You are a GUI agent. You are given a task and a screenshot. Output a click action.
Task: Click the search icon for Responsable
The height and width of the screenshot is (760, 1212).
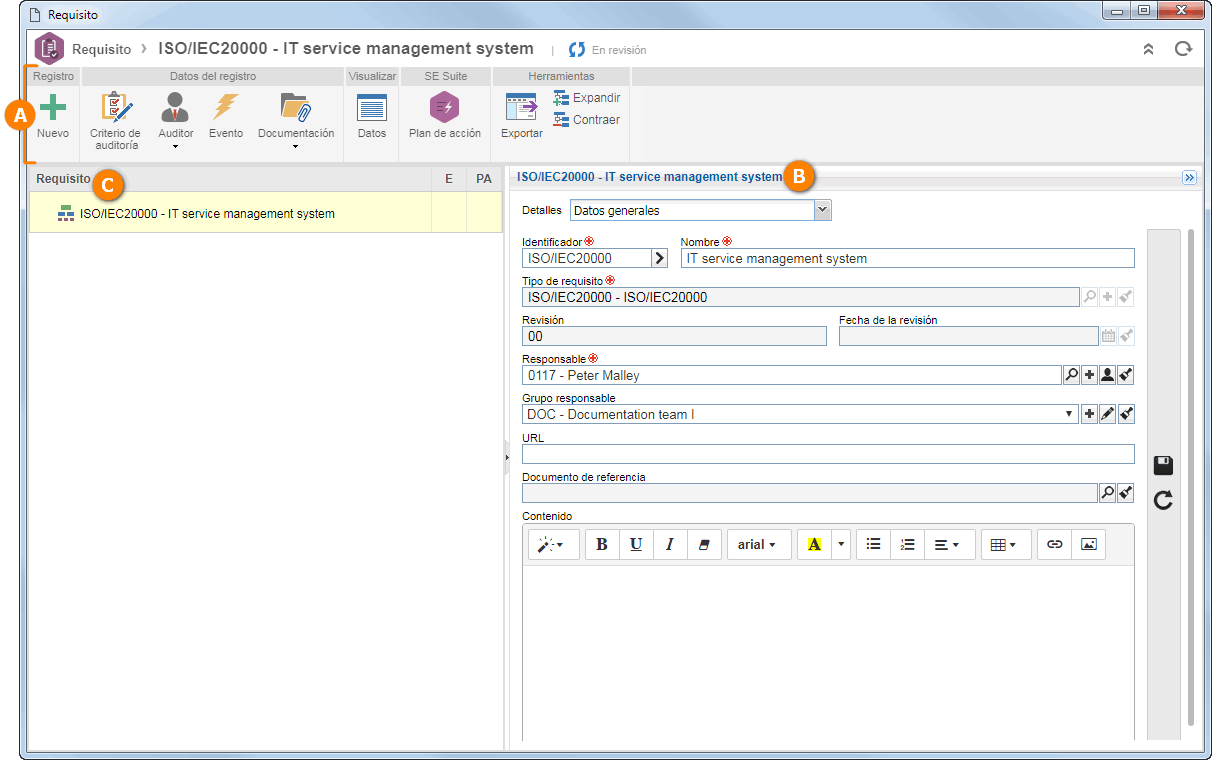[x=1072, y=375]
